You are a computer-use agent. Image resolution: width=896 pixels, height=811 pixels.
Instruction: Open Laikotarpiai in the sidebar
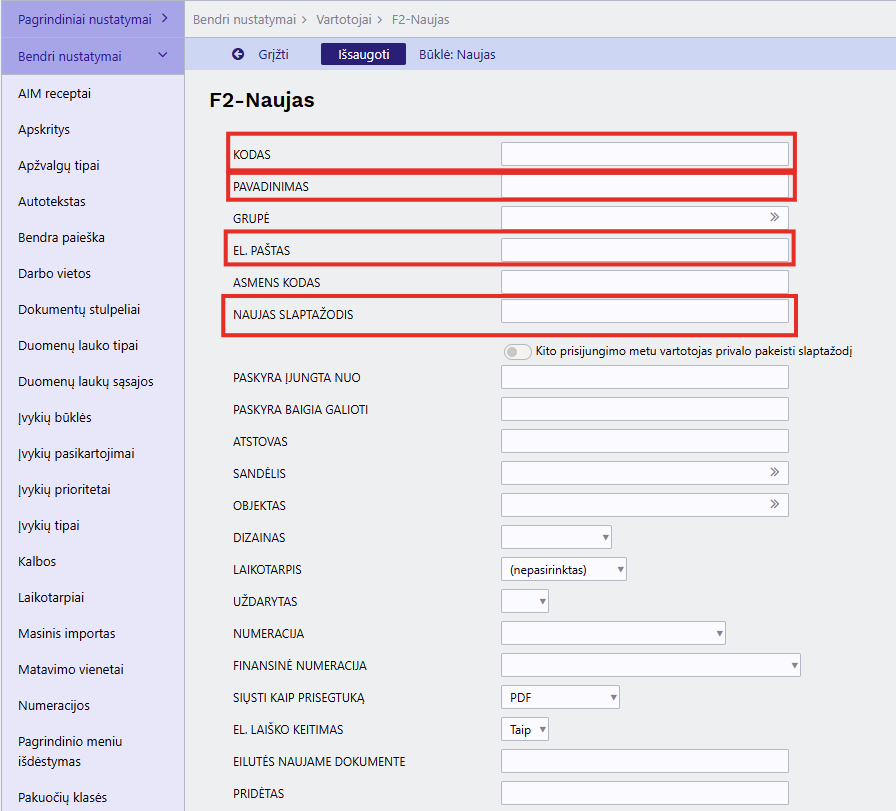tap(51, 598)
